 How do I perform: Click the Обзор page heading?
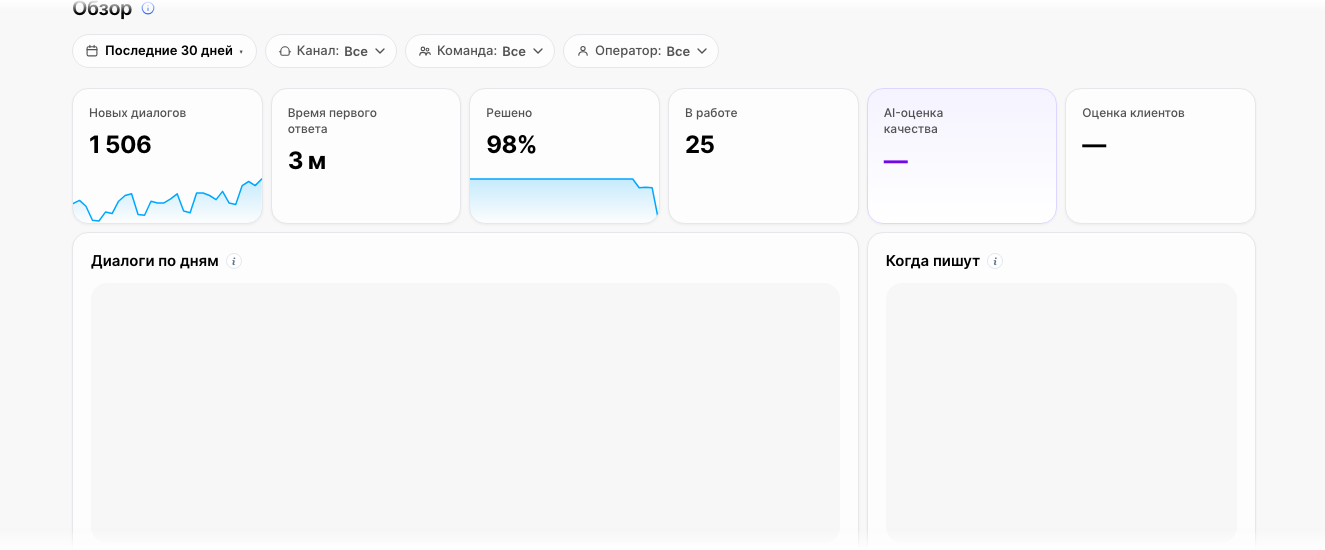[x=102, y=9]
